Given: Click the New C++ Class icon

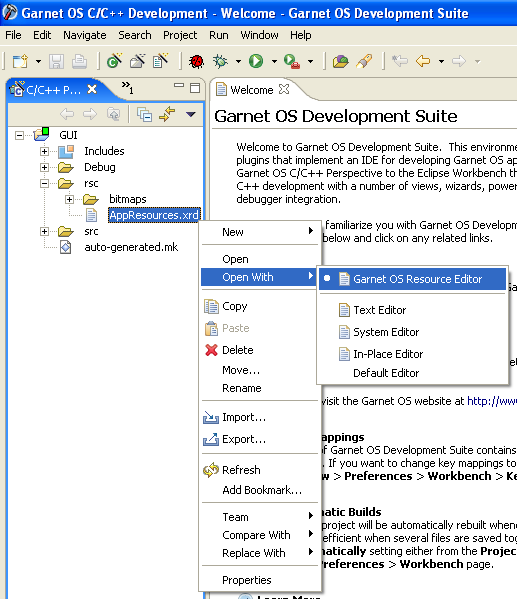Looking at the screenshot, I should point(114,61).
